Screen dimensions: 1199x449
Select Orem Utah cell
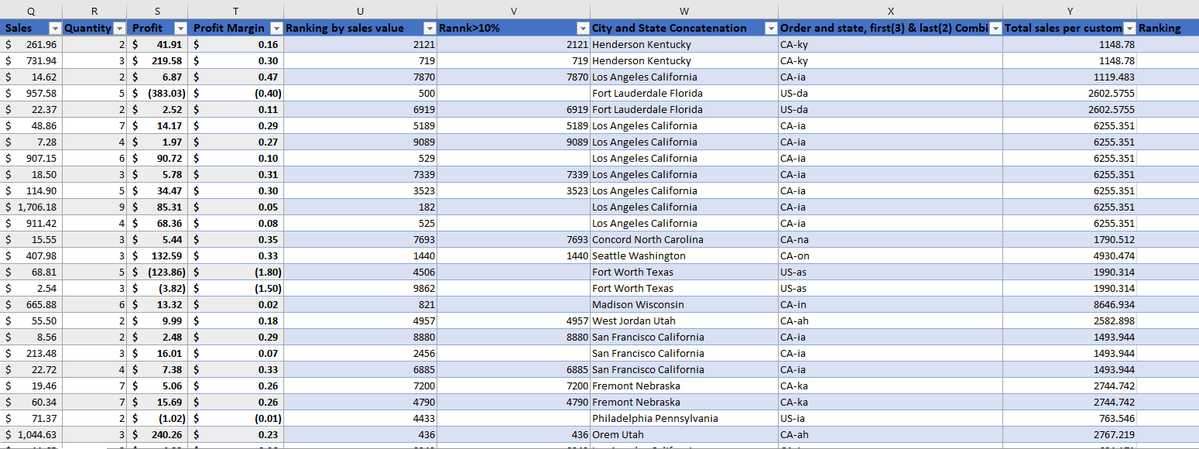[x=684, y=434]
